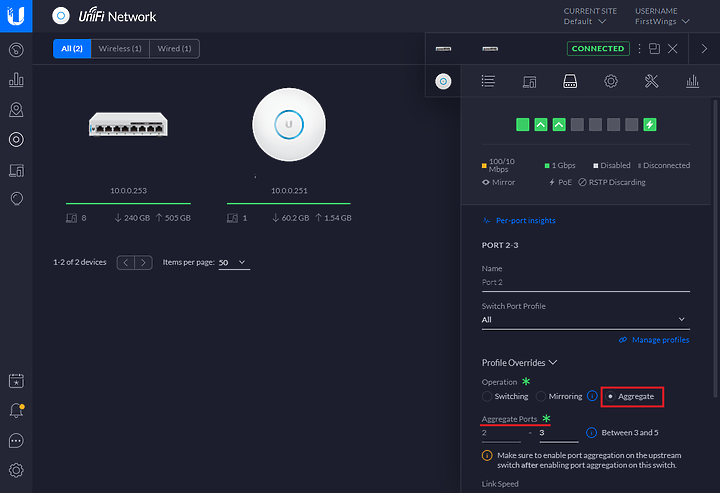Screen dimensions: 720x493
Task: Show the All (2) devices tab
Action: click(x=72, y=49)
